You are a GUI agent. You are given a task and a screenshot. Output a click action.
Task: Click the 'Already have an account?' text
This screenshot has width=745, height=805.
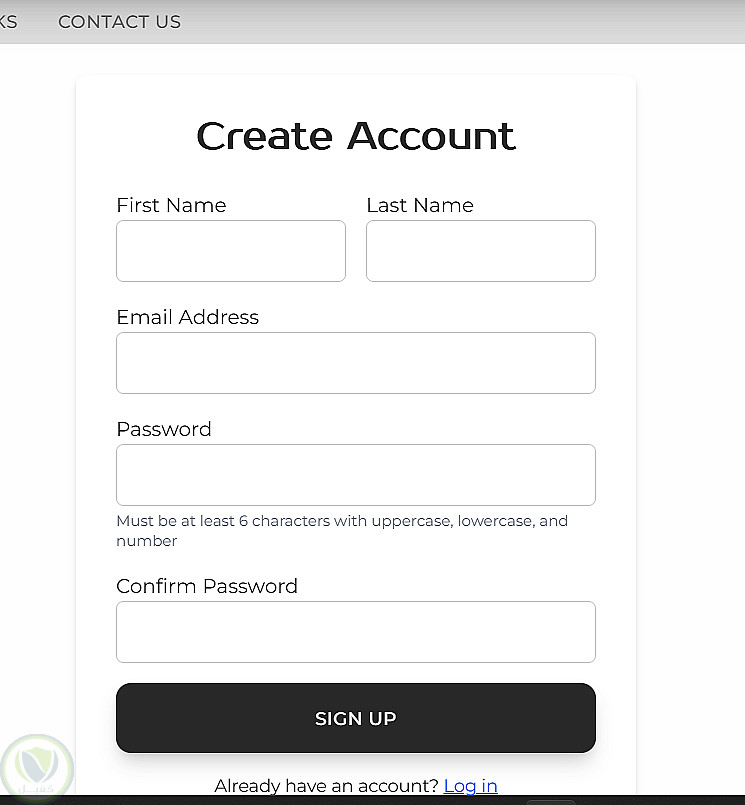pos(326,785)
